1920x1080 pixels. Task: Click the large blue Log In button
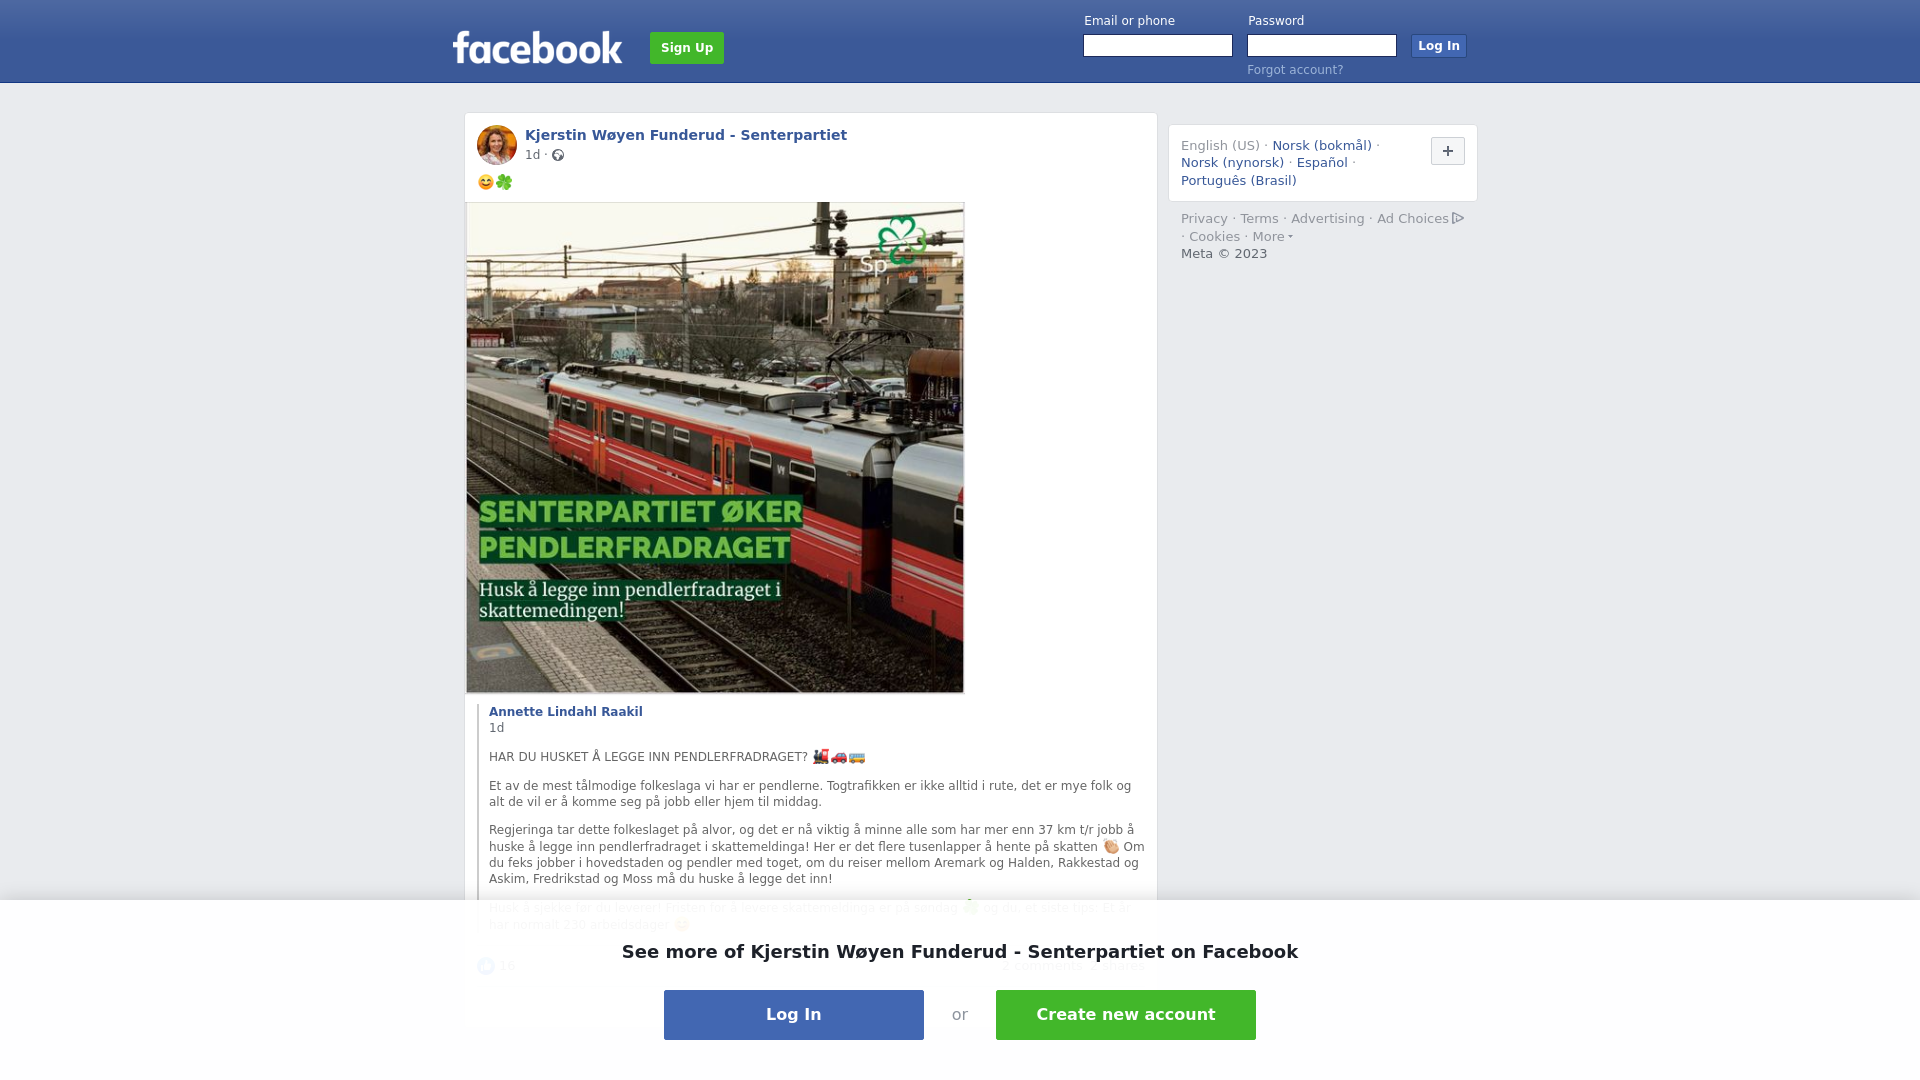[x=794, y=1015]
